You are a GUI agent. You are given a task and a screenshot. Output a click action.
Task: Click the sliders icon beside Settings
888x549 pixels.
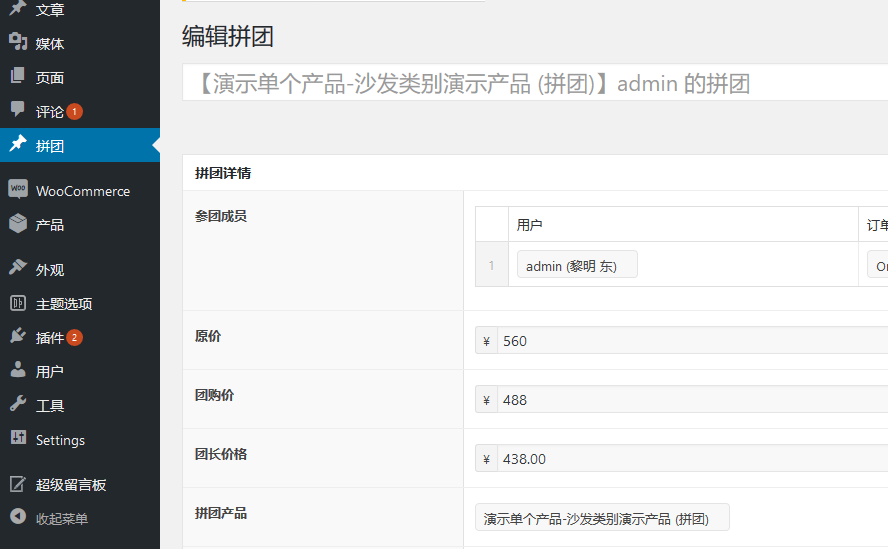point(18,438)
